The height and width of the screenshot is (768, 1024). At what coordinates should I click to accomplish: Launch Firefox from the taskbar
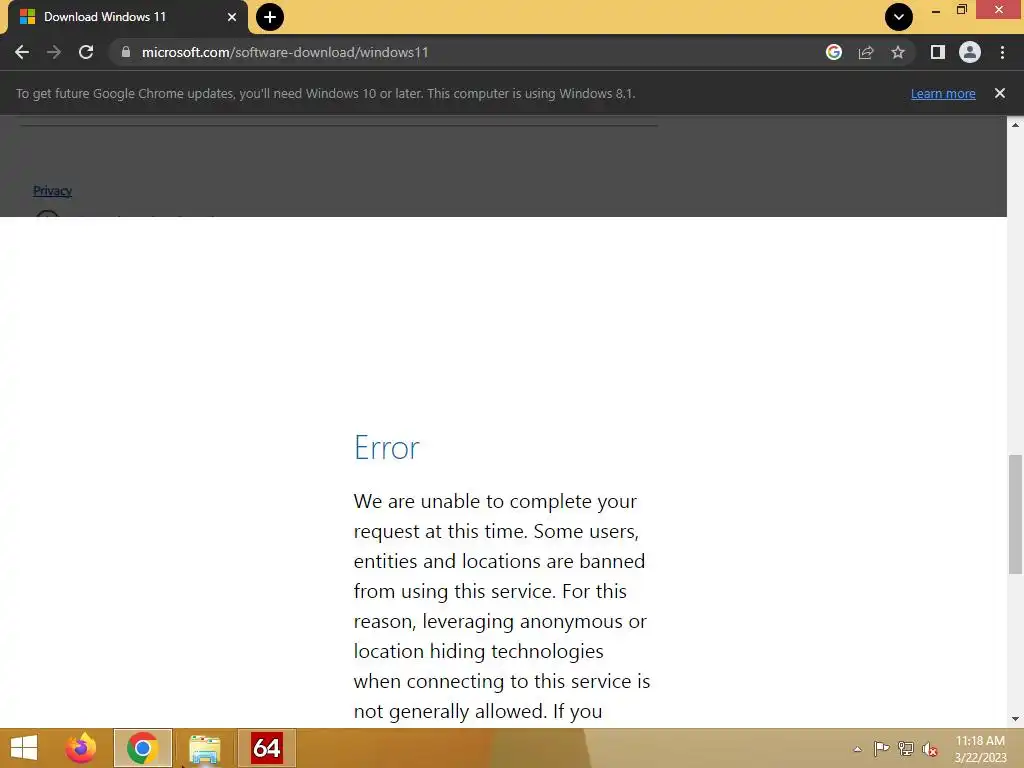pos(81,748)
